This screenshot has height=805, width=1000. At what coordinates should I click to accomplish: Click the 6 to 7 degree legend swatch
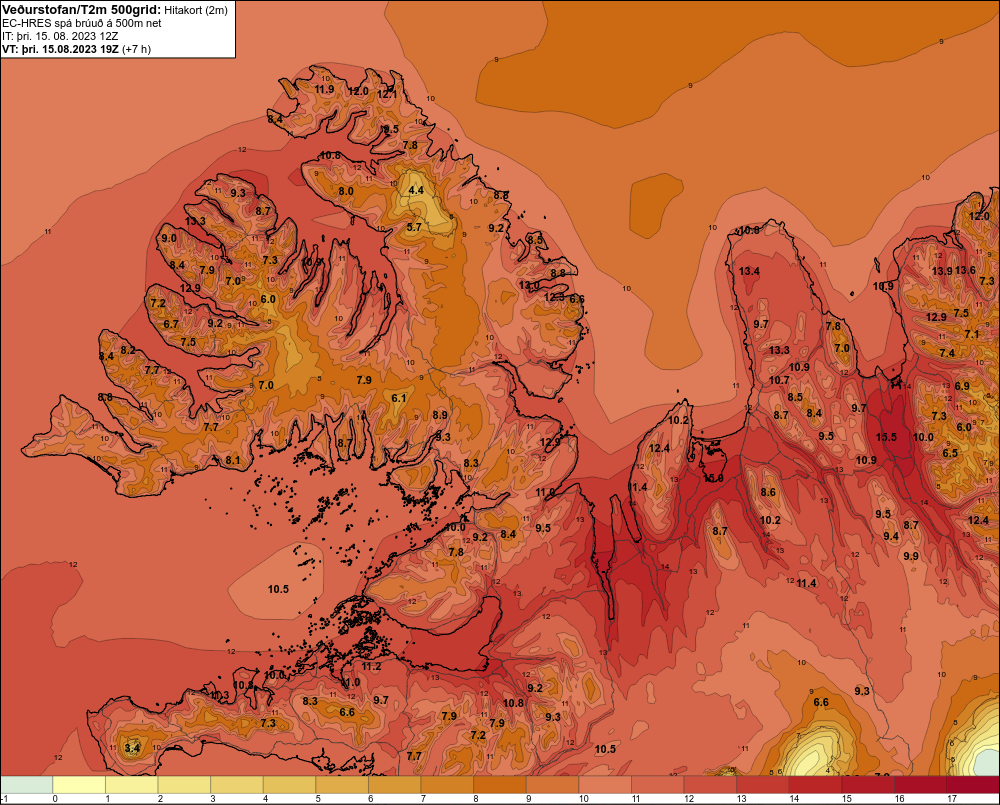395,784
